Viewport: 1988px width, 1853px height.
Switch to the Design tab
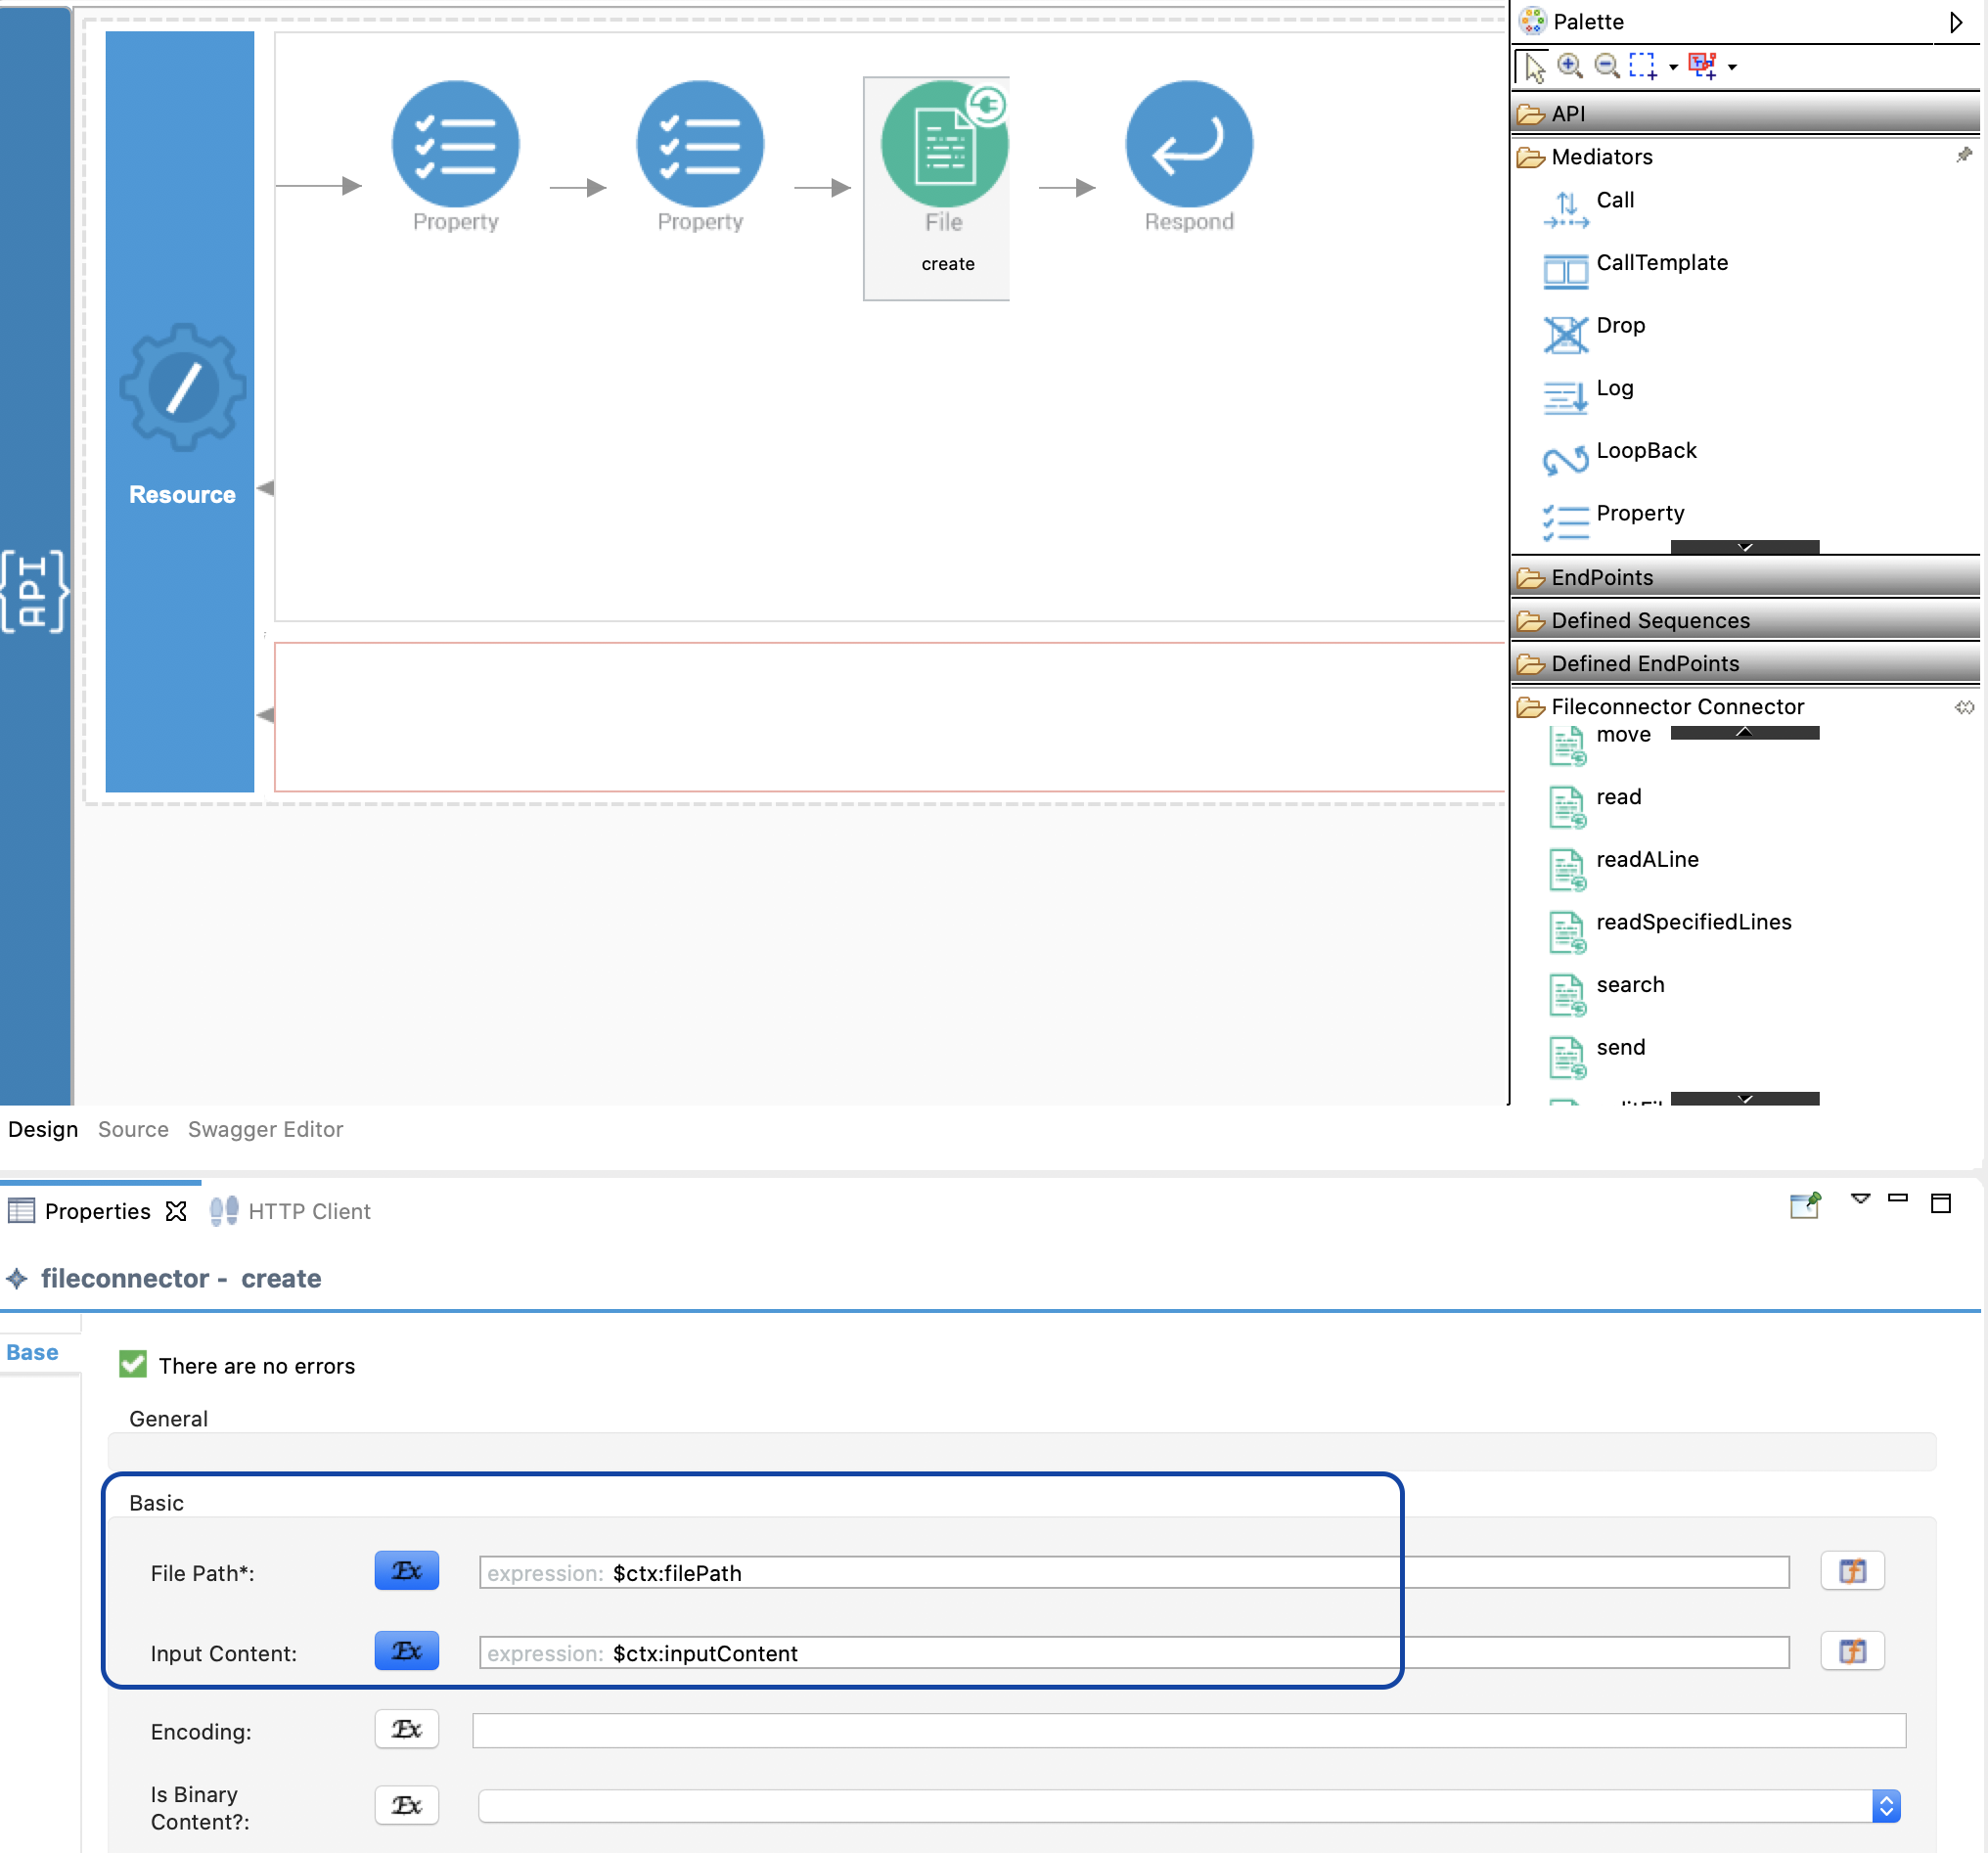43,1129
